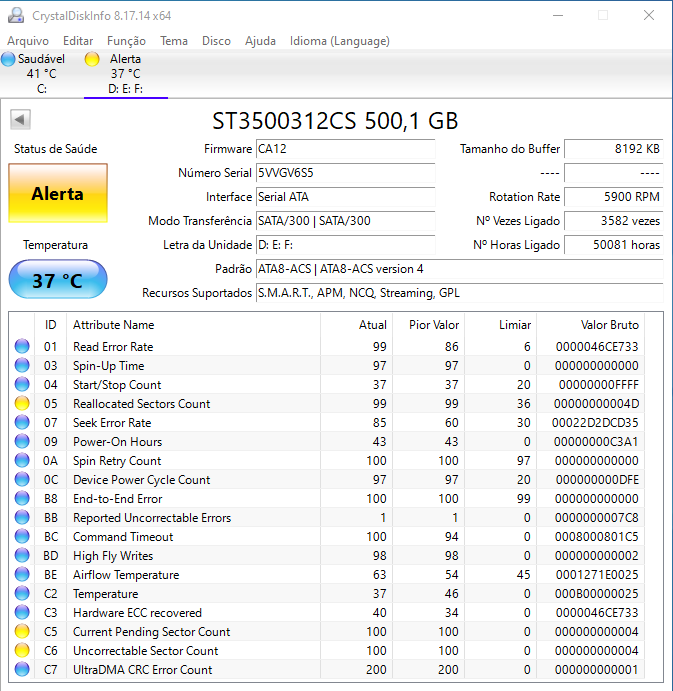Click the blue status orb for Spin-Up Time
The image size is (673, 691).
(22, 365)
